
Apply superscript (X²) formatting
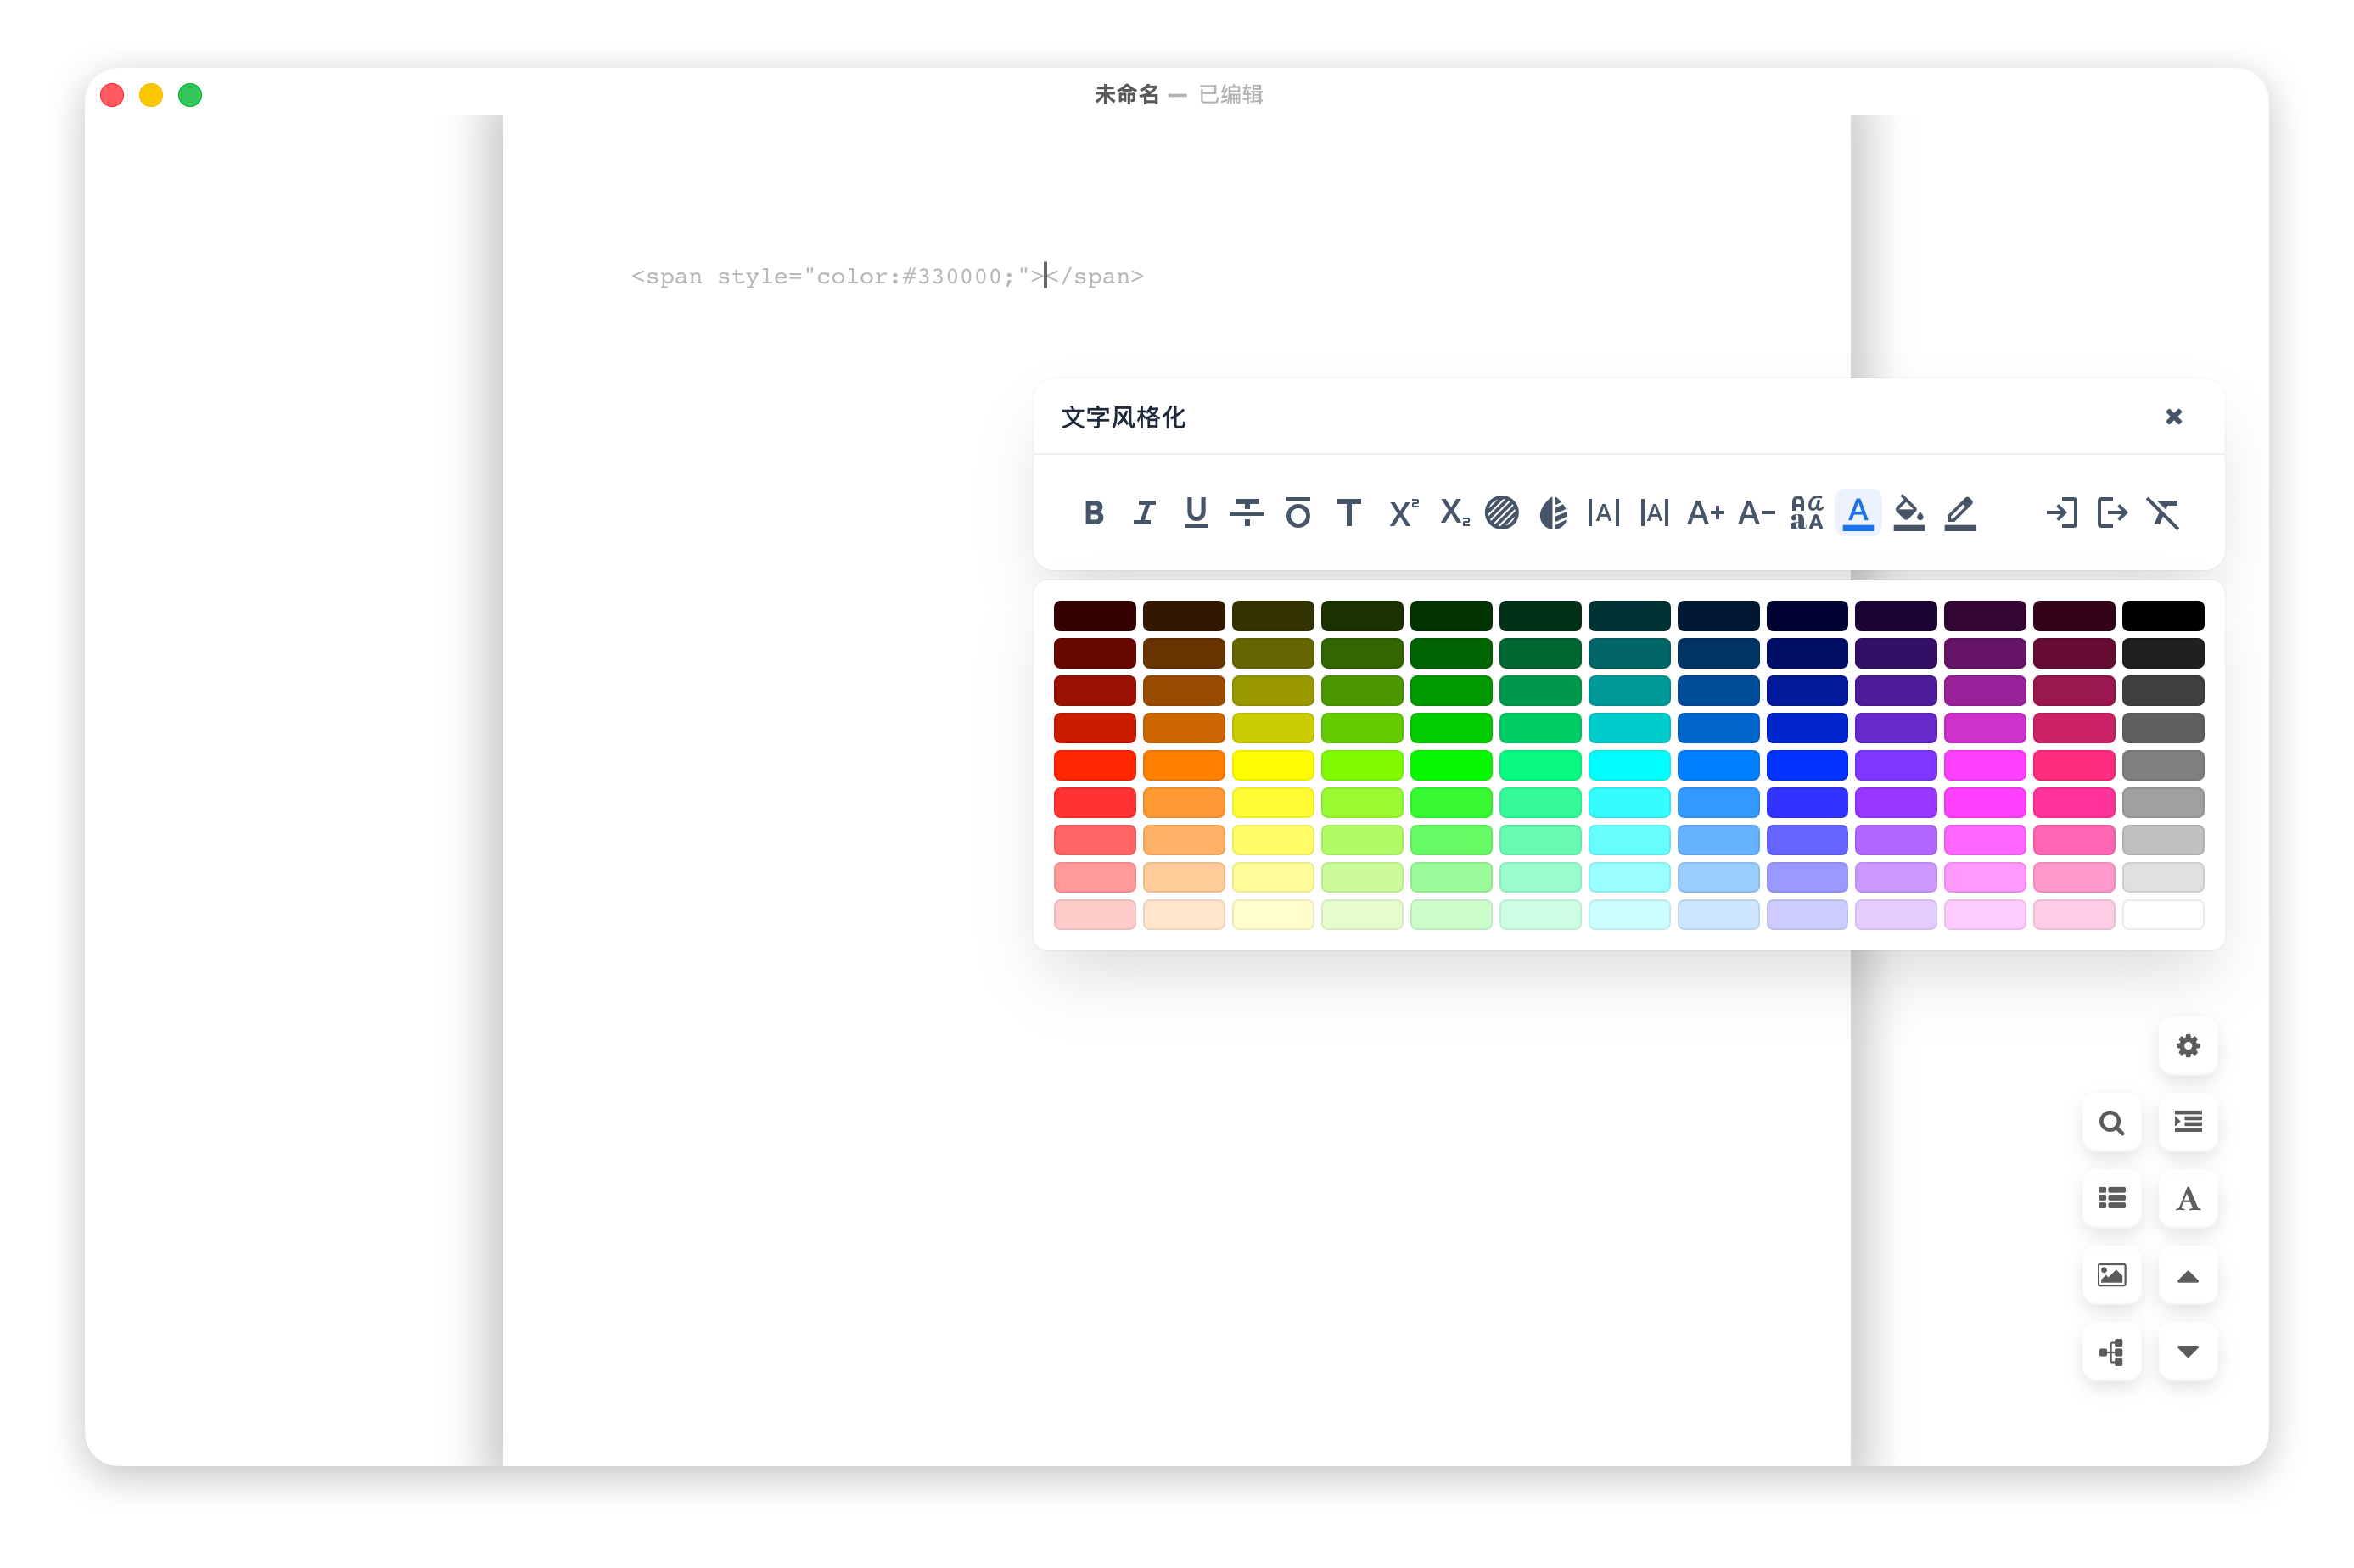[1403, 513]
